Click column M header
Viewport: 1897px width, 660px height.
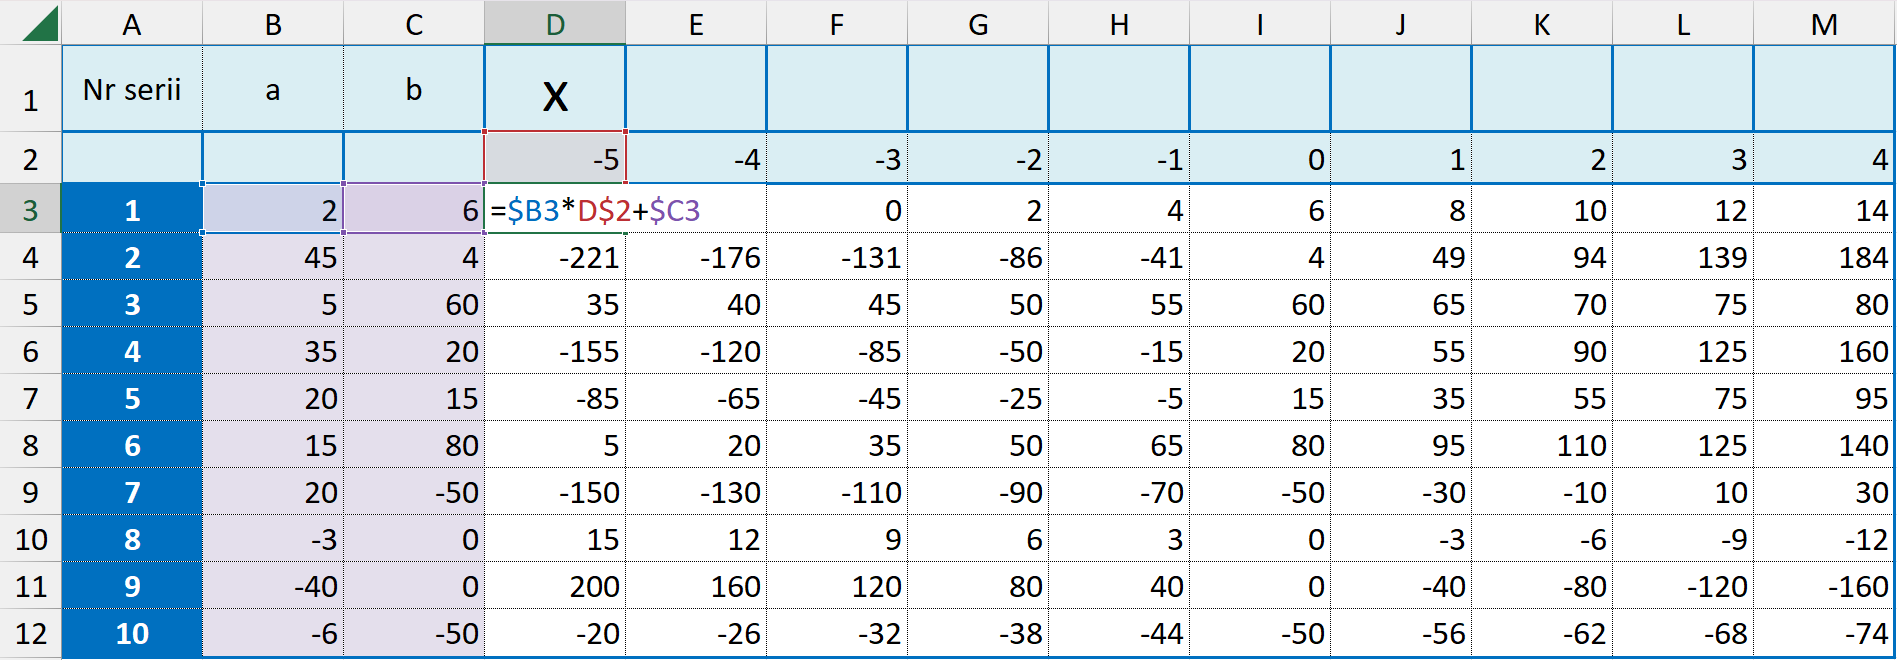(1823, 23)
